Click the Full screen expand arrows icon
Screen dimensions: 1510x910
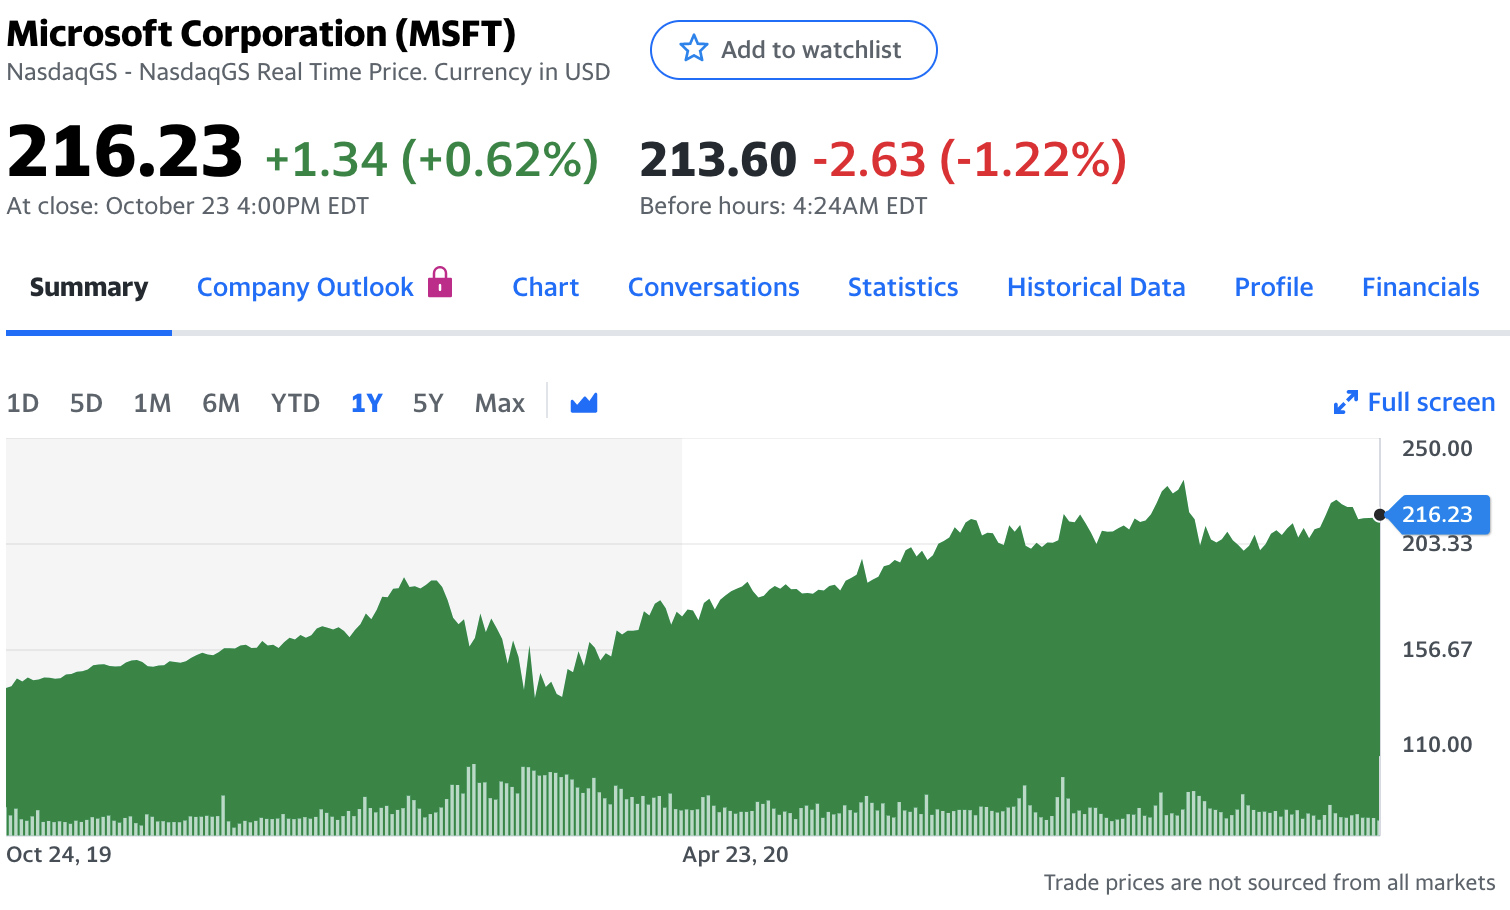(1346, 402)
